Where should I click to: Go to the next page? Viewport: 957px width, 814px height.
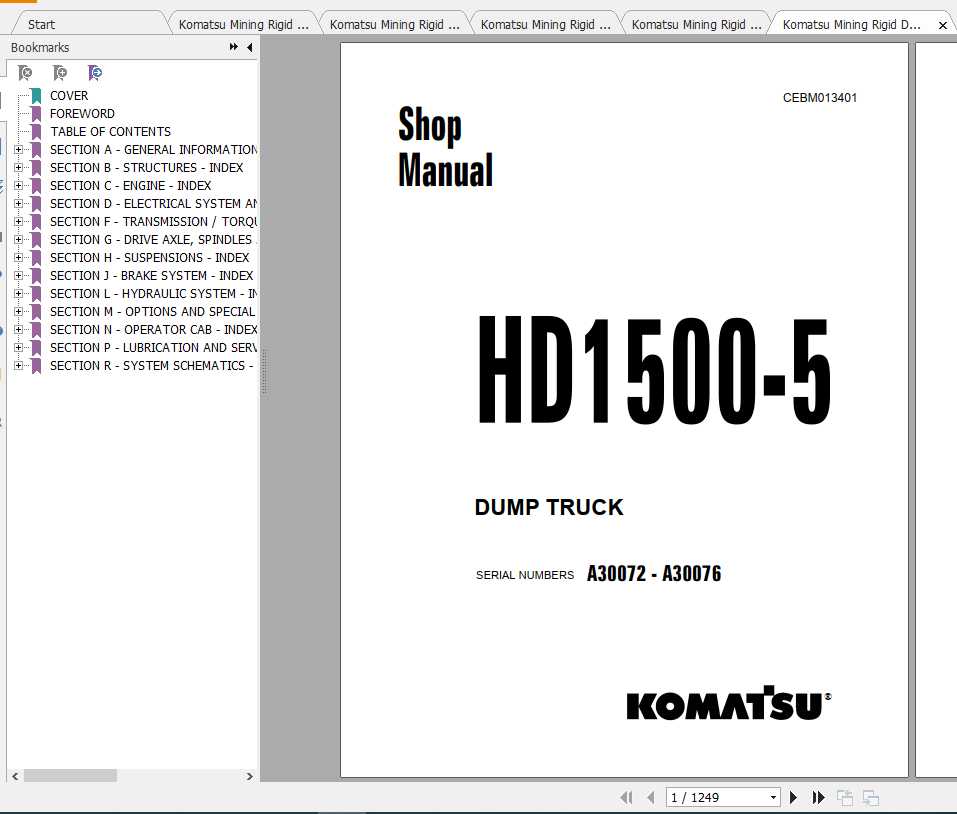(793, 798)
